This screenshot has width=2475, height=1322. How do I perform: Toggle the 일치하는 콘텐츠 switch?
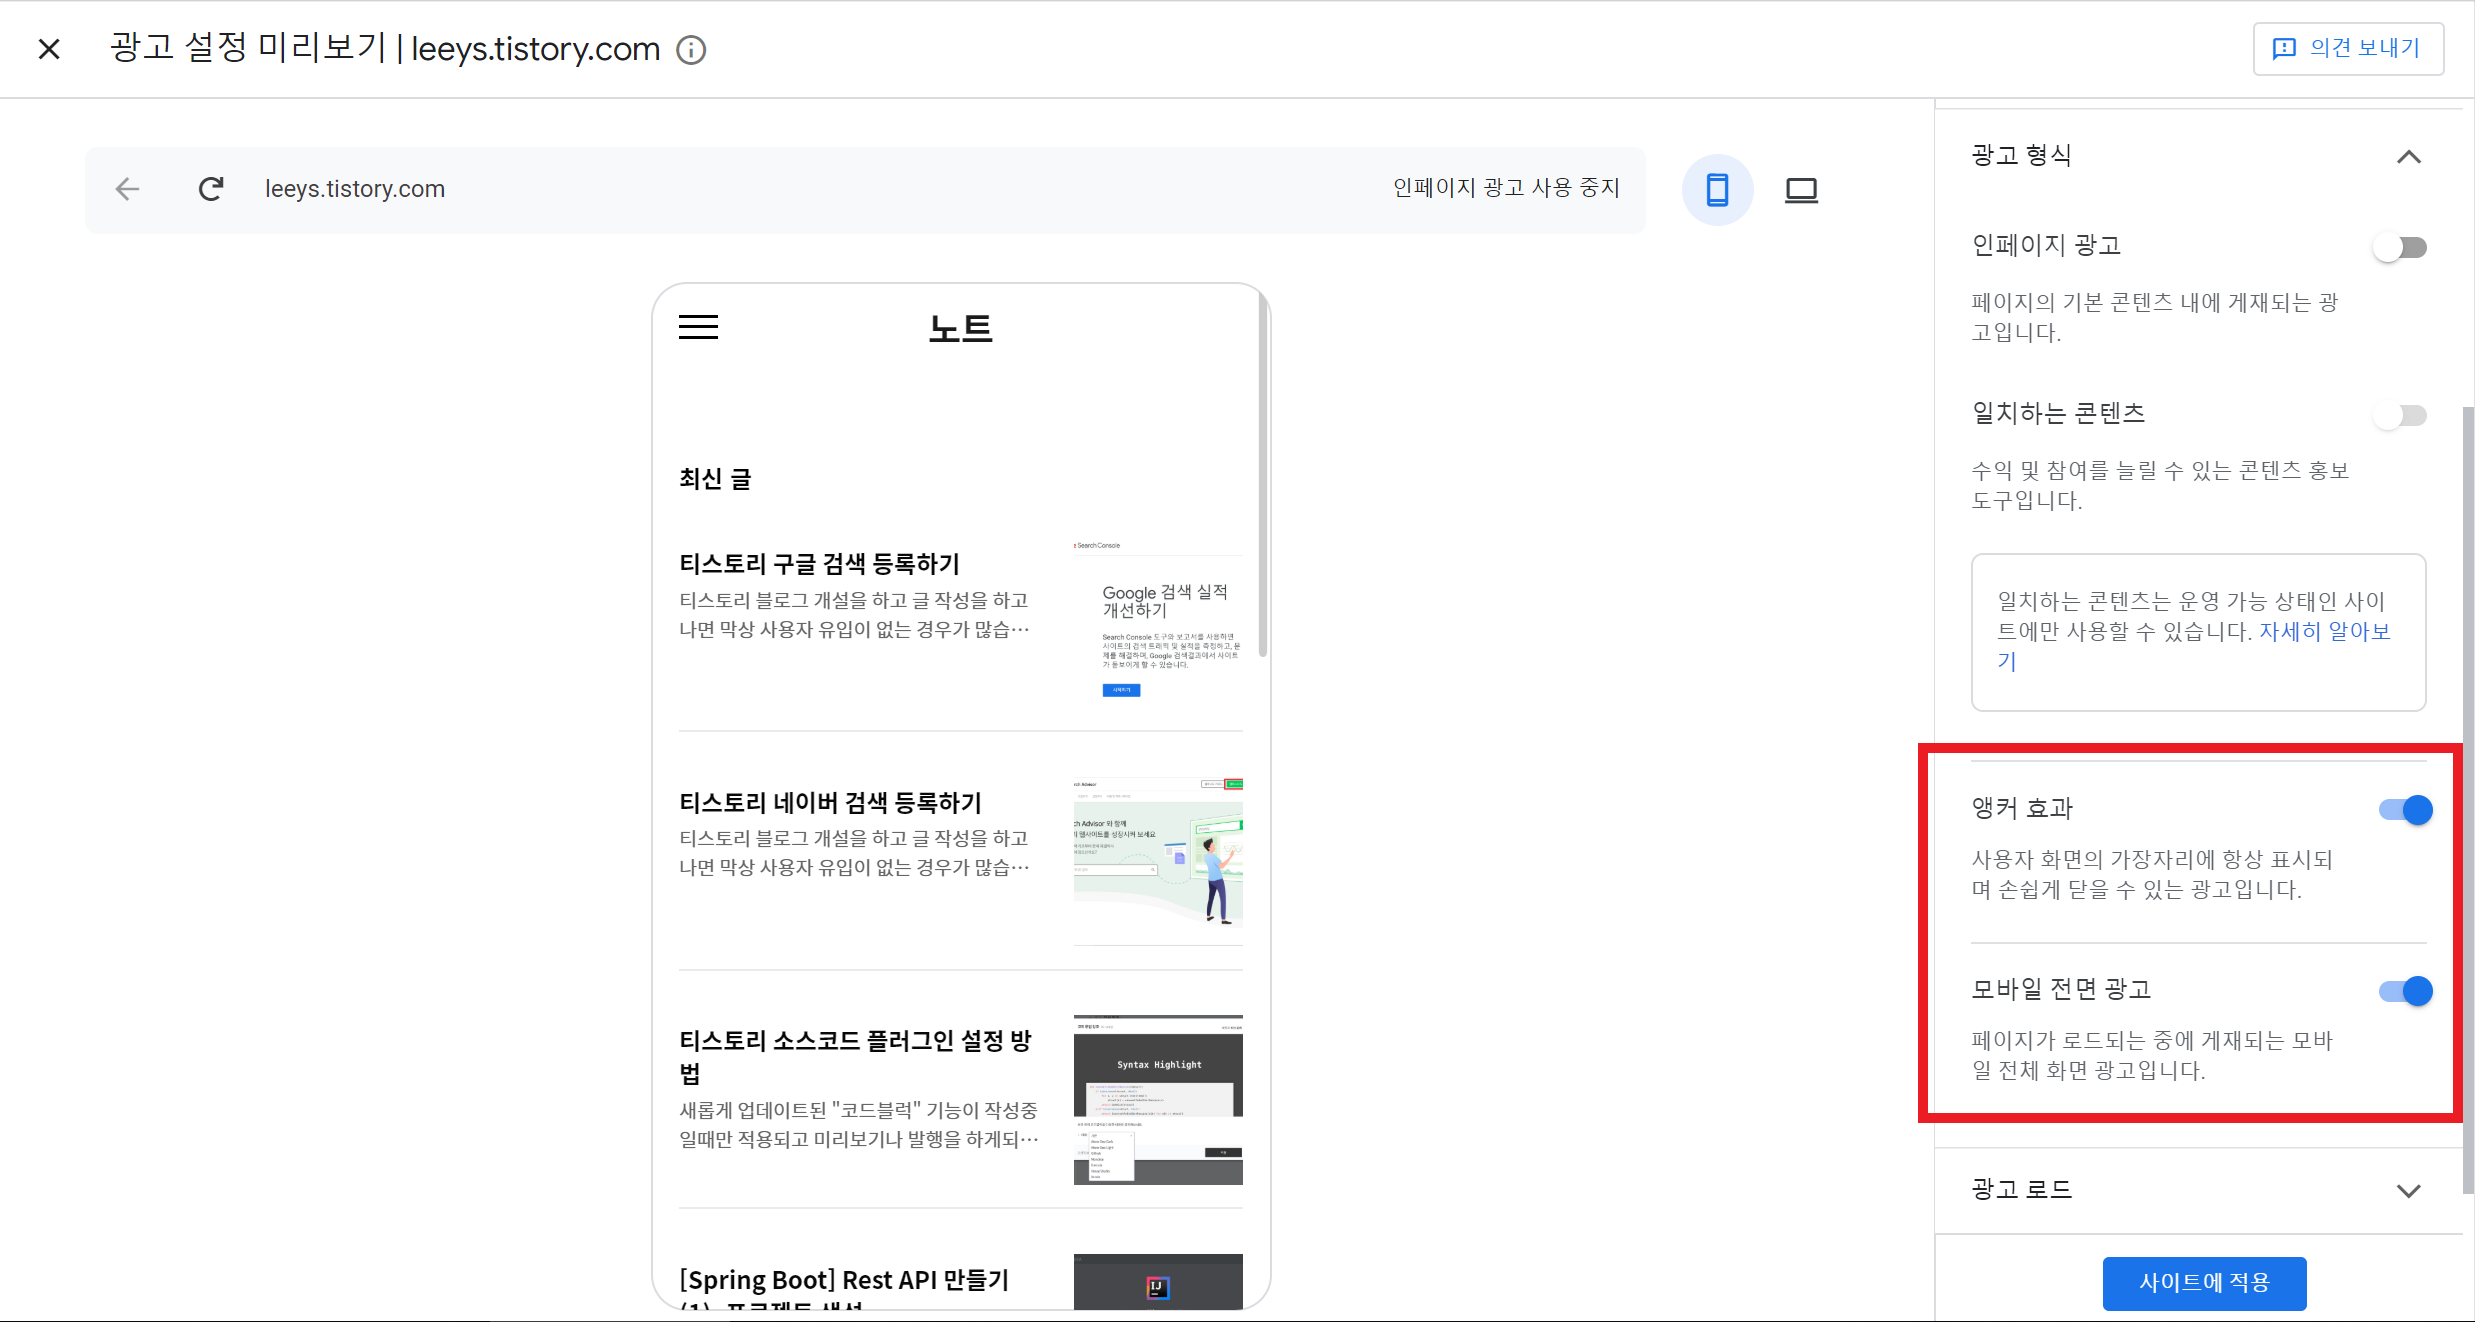click(2400, 415)
